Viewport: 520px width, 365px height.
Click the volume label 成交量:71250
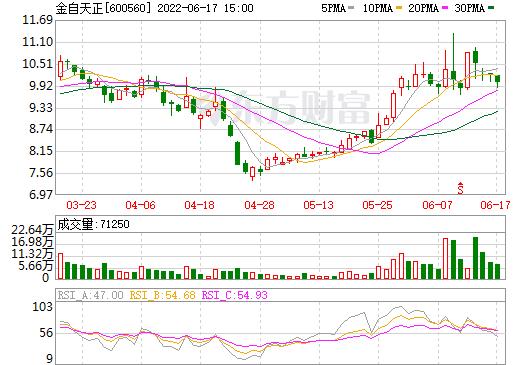(93, 224)
